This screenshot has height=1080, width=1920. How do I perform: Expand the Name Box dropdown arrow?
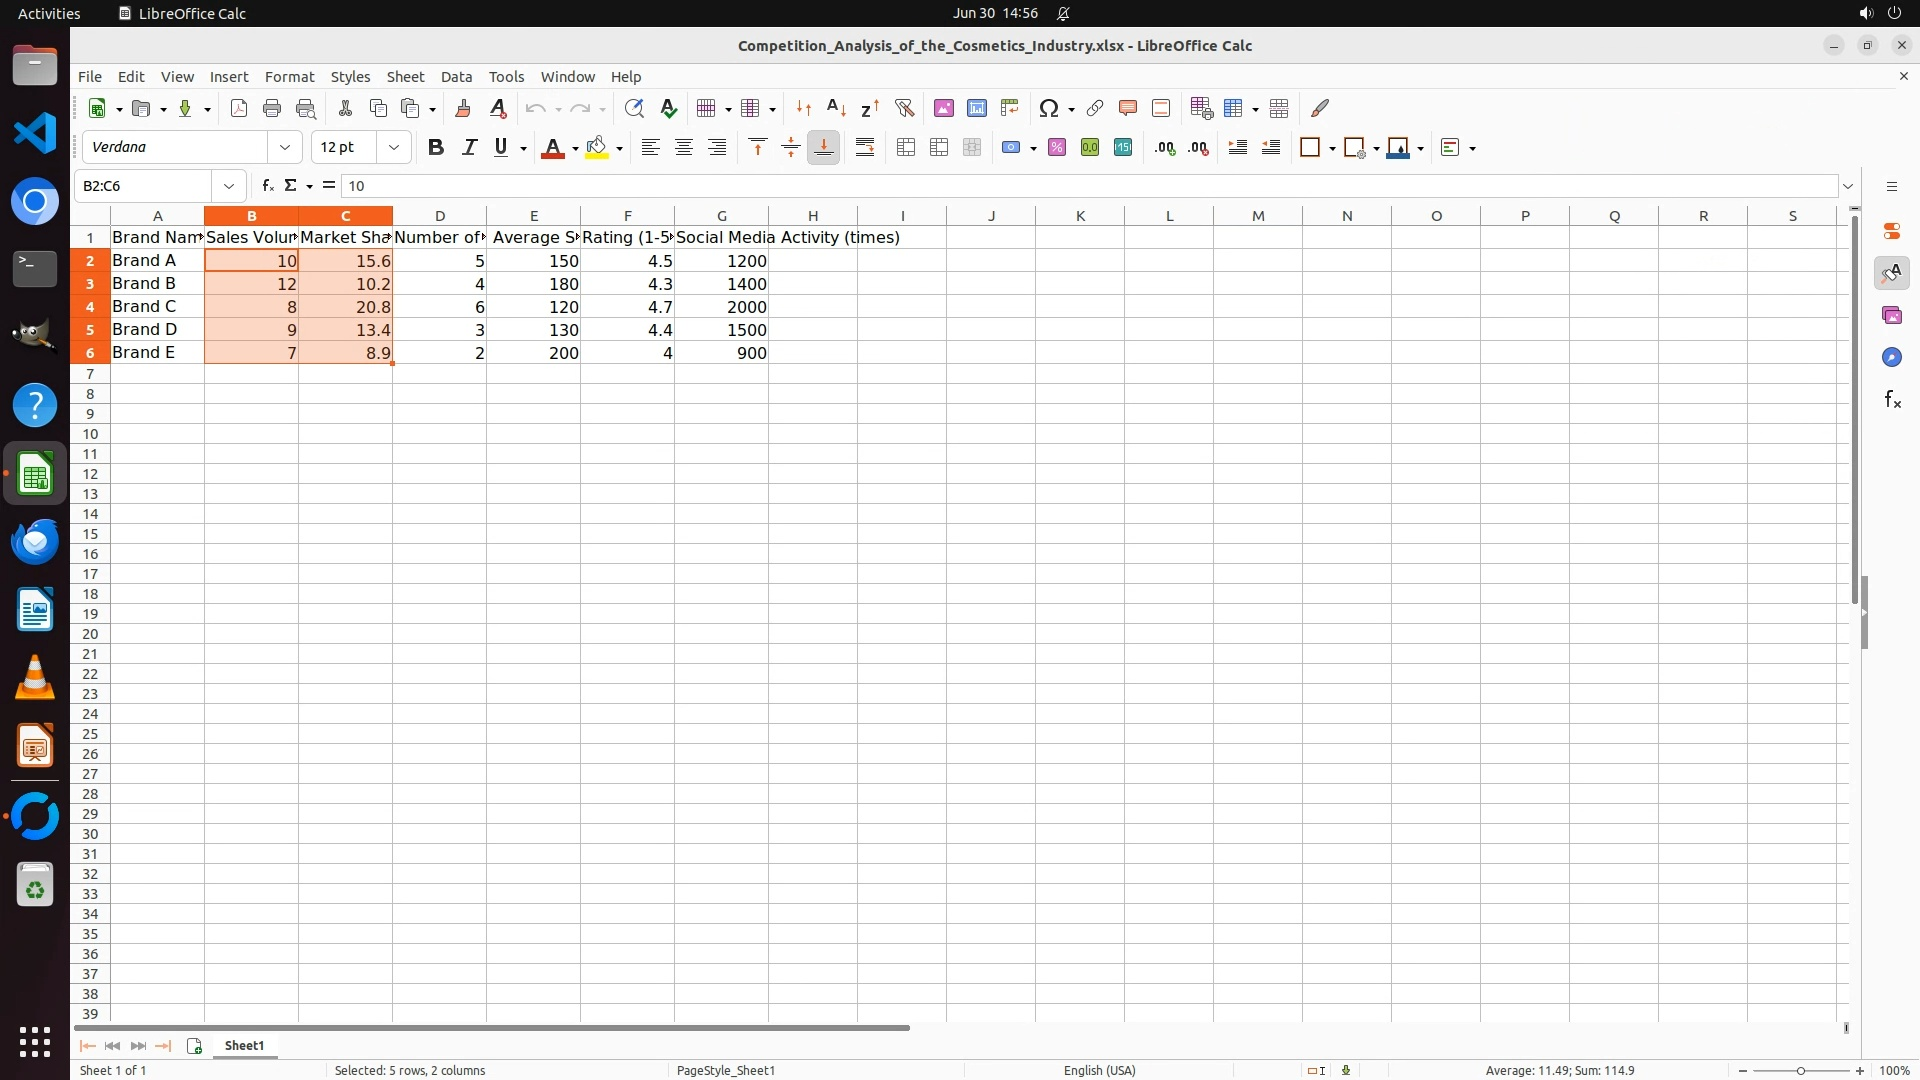229,186
